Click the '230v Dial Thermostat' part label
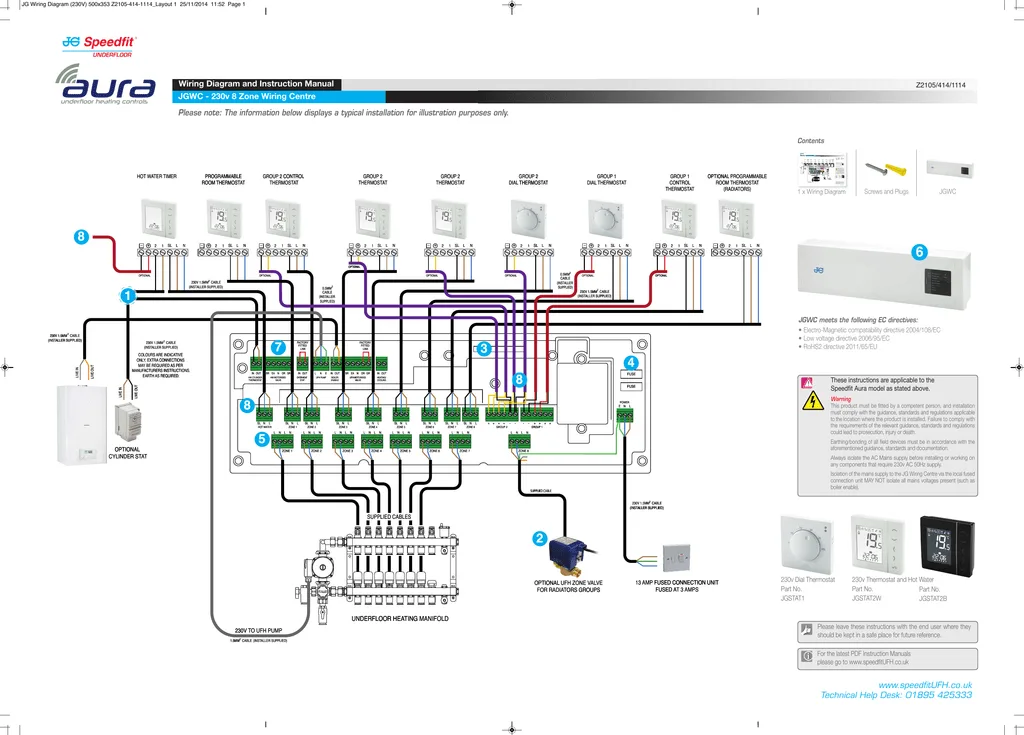 [808, 580]
